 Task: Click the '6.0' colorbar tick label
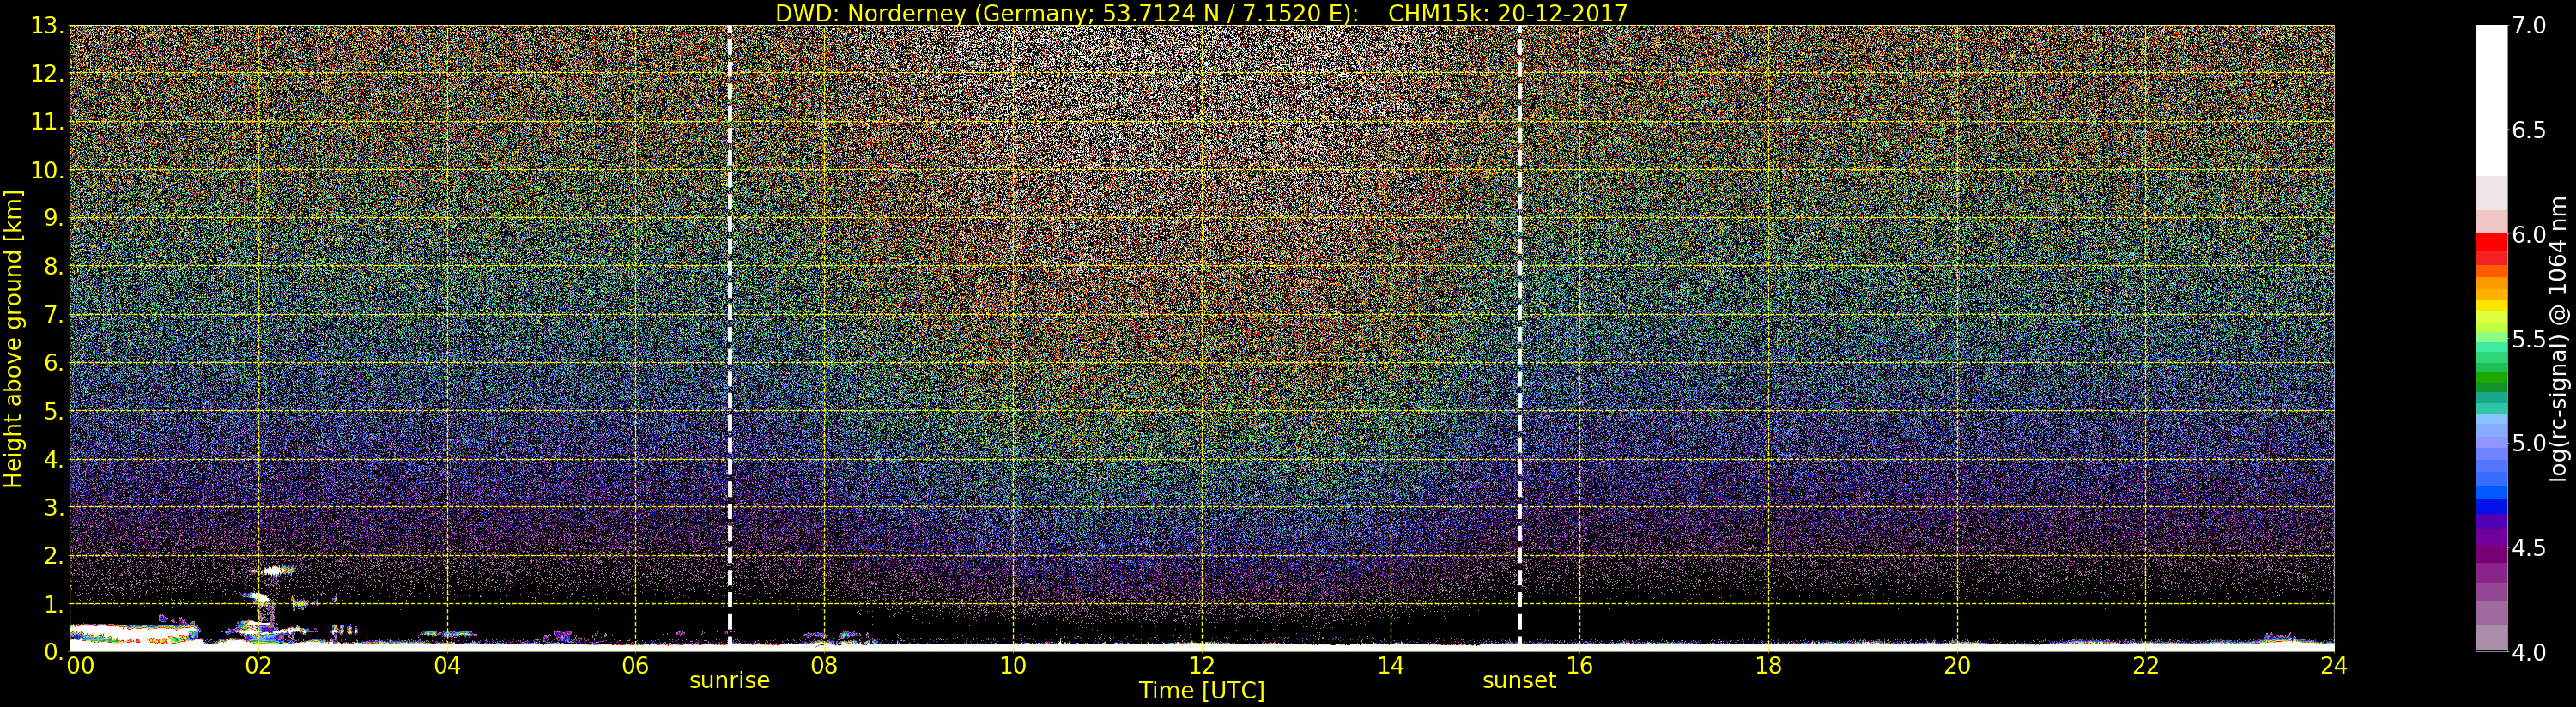pos(2529,234)
